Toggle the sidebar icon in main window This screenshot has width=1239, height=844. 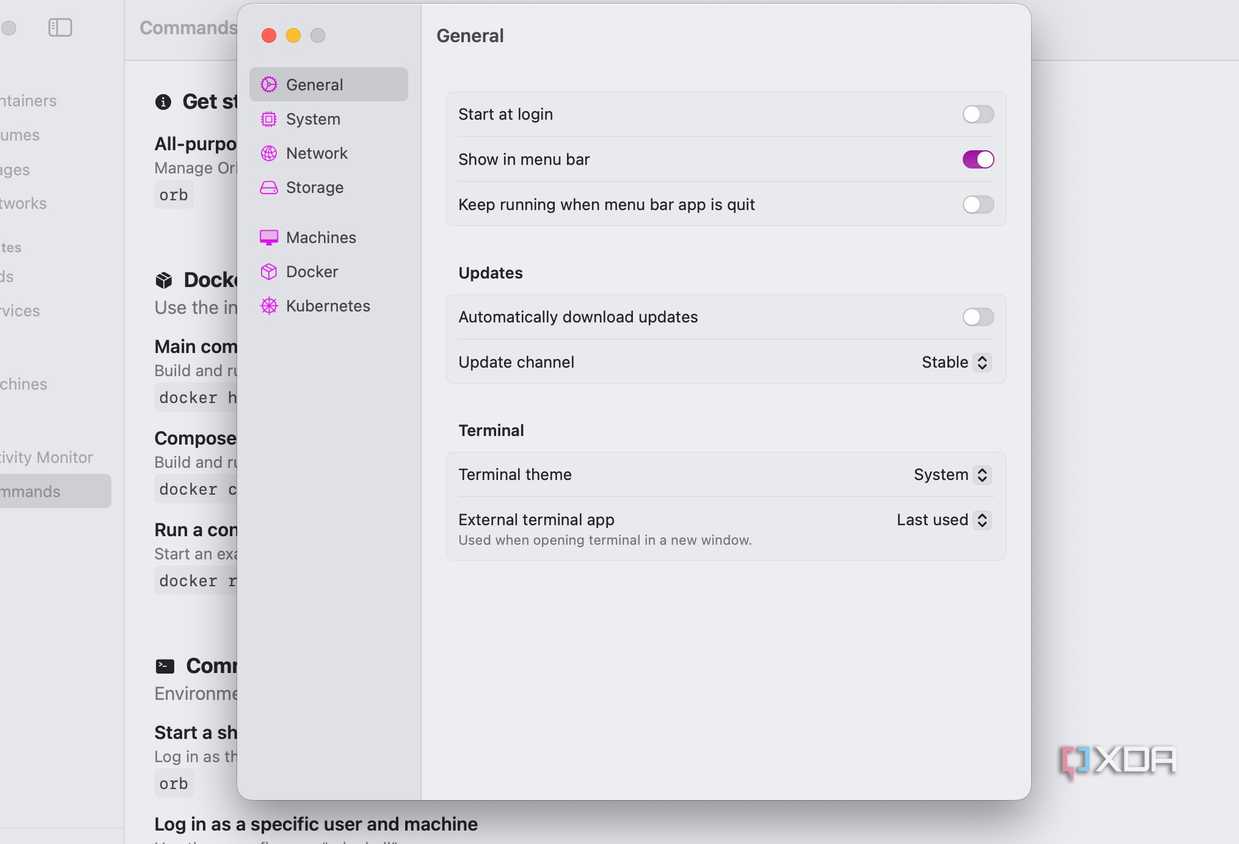(60, 28)
